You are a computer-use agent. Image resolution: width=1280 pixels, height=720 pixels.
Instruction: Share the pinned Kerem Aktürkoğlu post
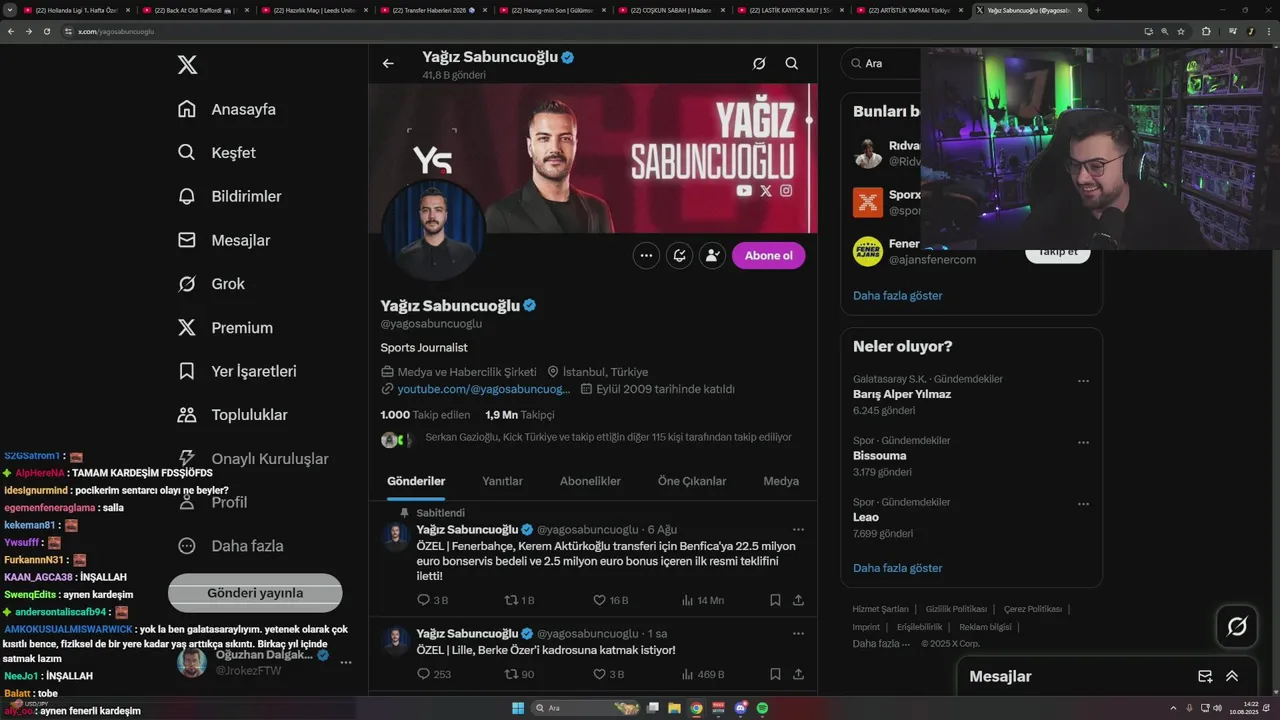[x=798, y=600]
